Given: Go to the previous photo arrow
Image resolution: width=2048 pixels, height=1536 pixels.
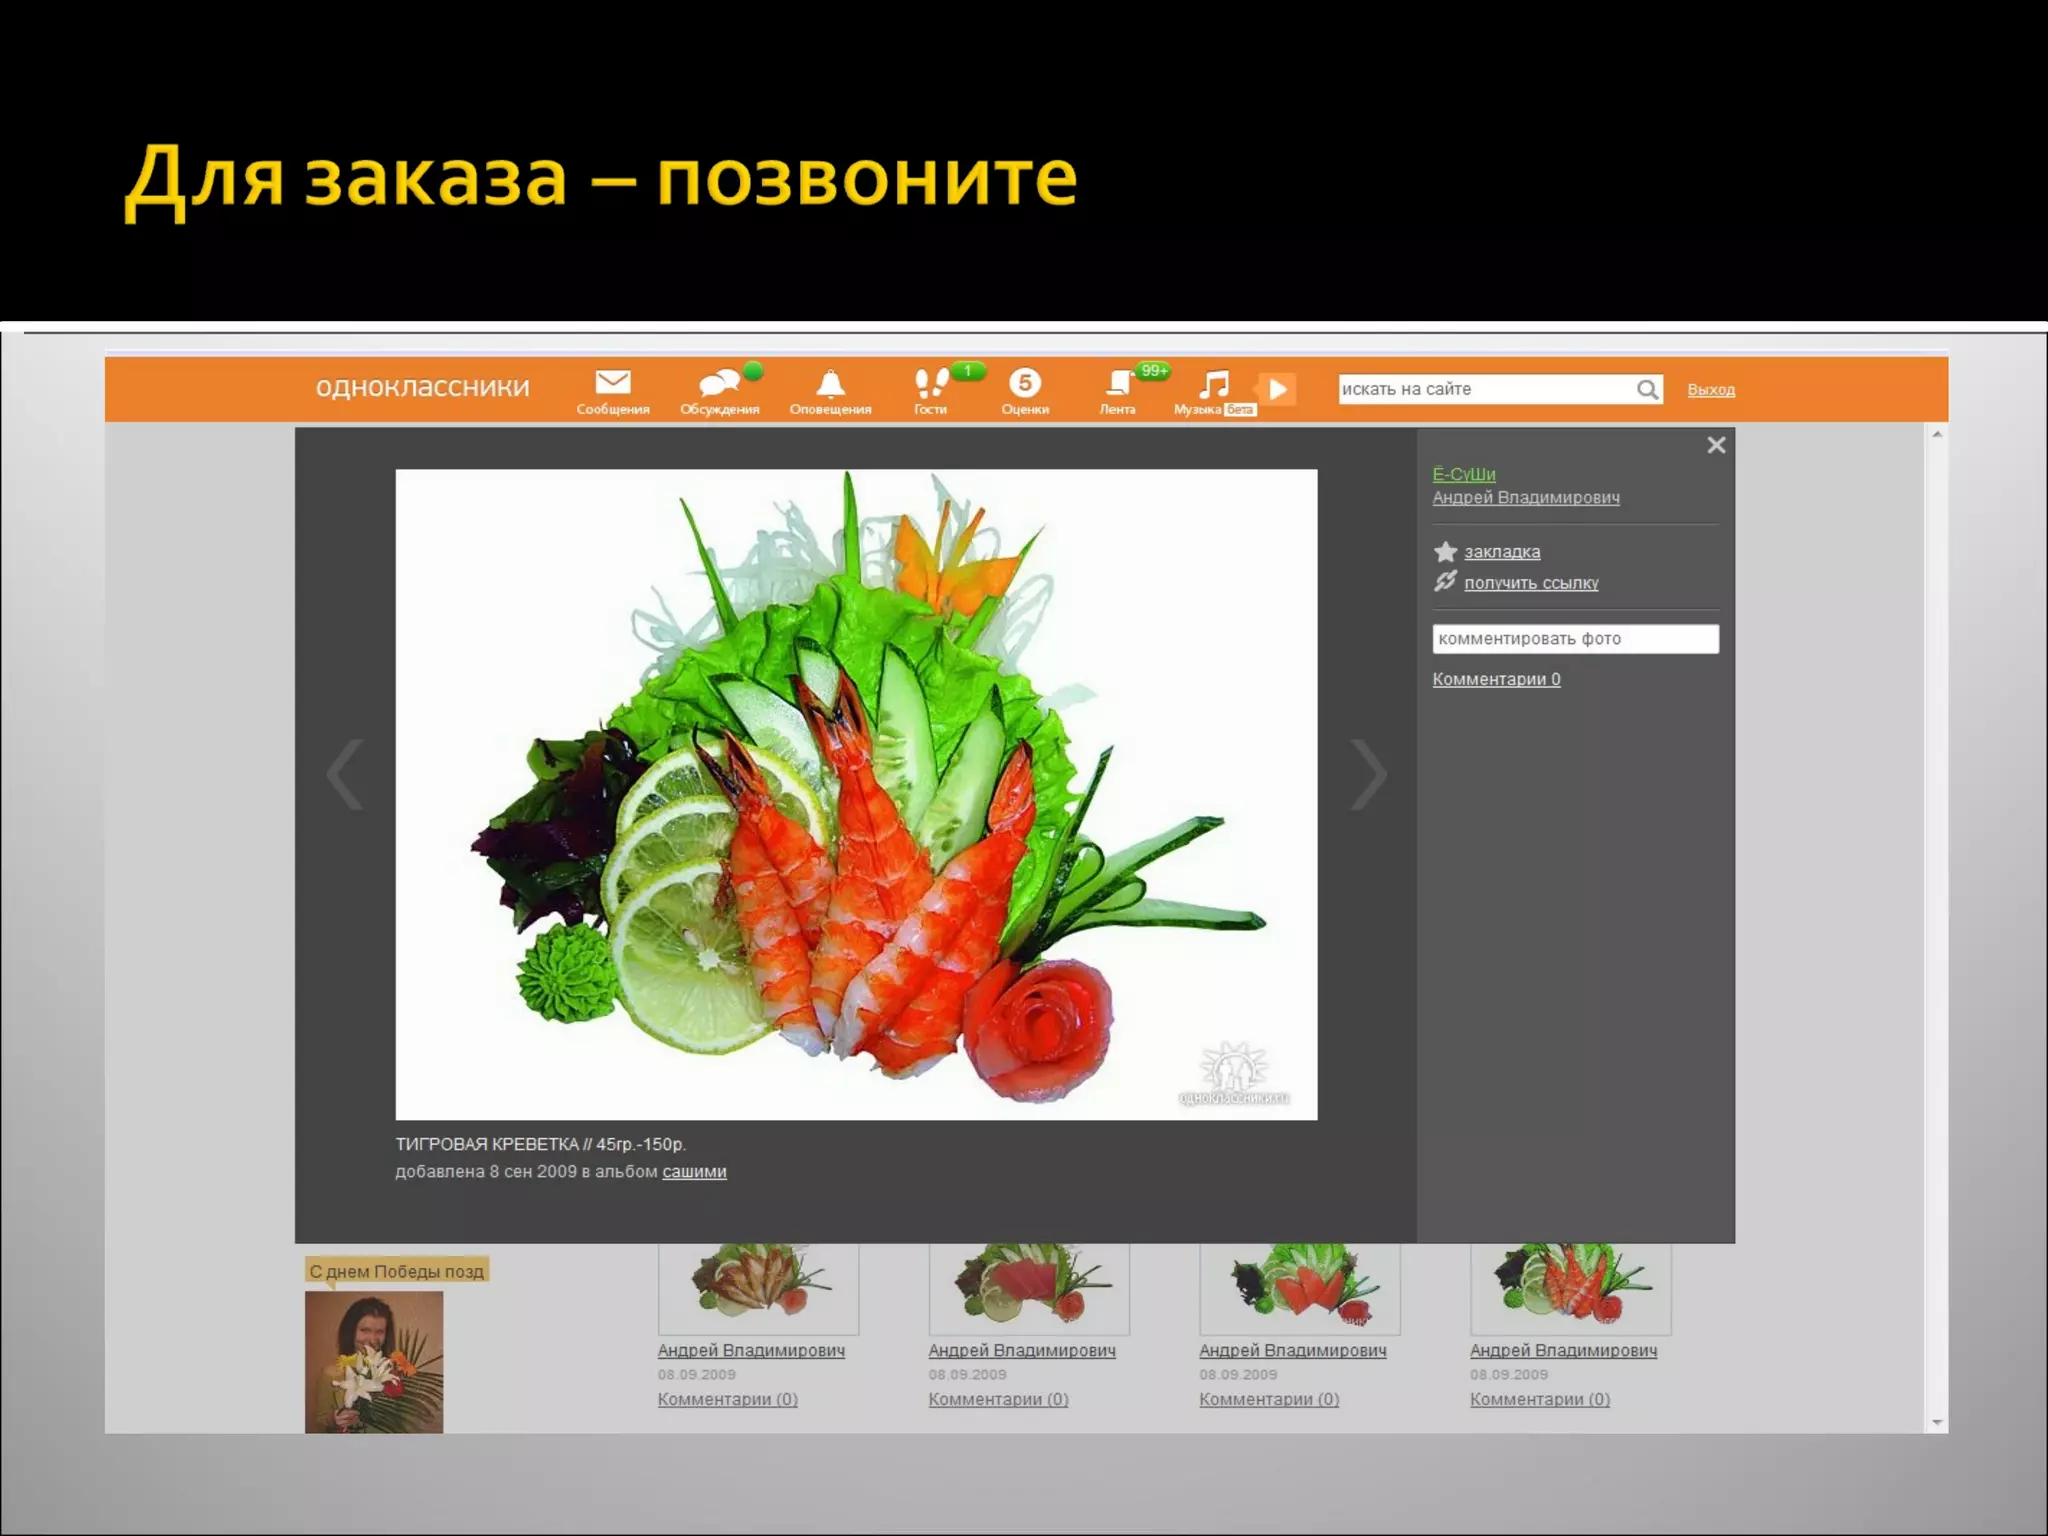Looking at the screenshot, I should [x=345, y=774].
